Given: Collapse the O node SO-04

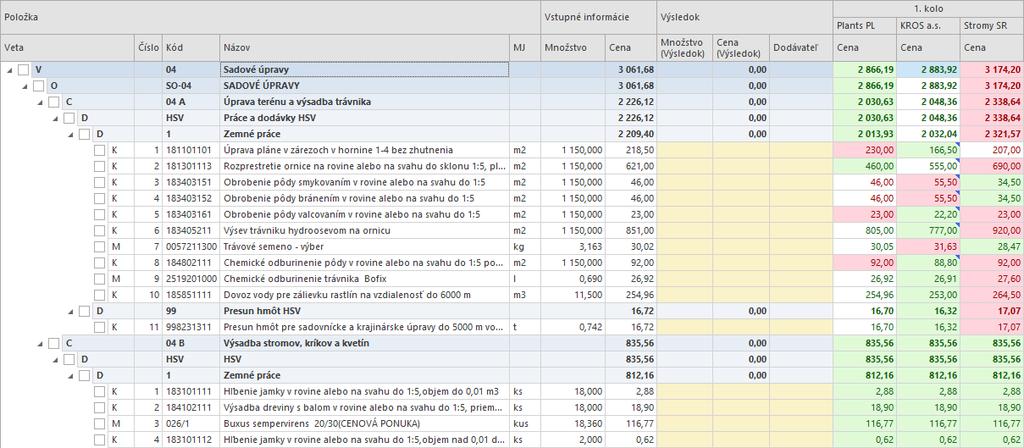Looking at the screenshot, I should (25, 86).
